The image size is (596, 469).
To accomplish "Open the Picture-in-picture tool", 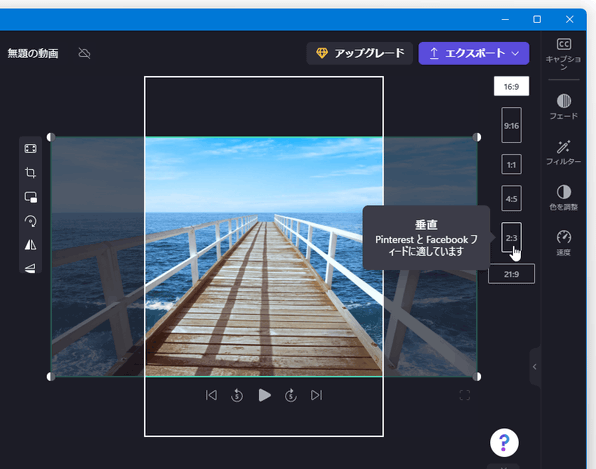I will 30,197.
